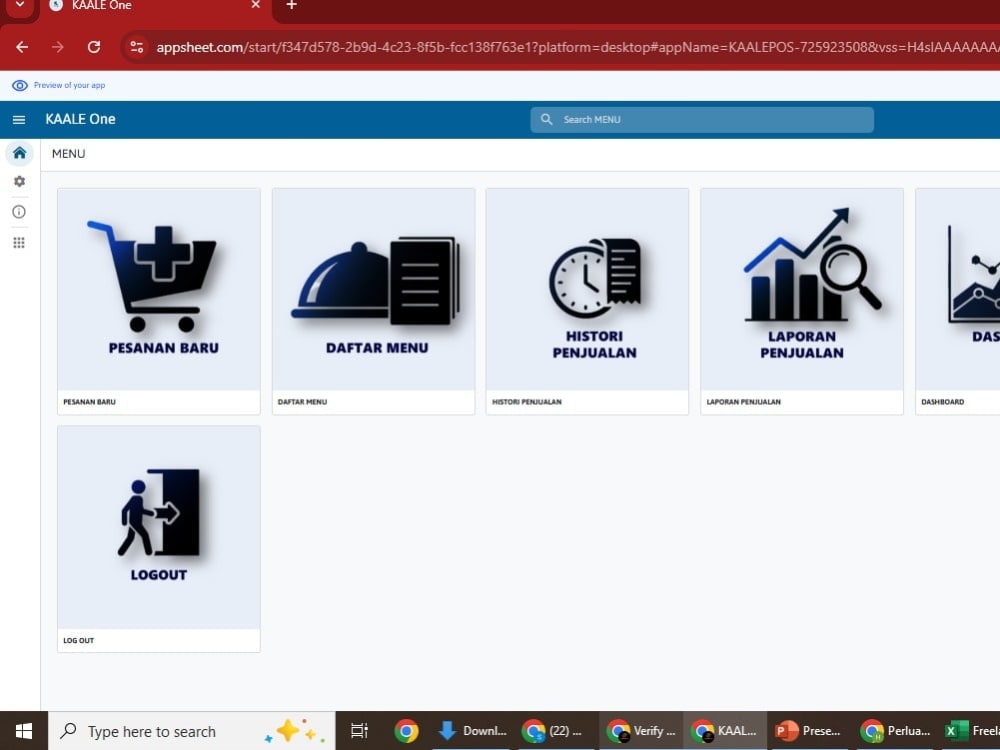Go forward in the browser
The width and height of the screenshot is (1000, 750).
point(58,47)
